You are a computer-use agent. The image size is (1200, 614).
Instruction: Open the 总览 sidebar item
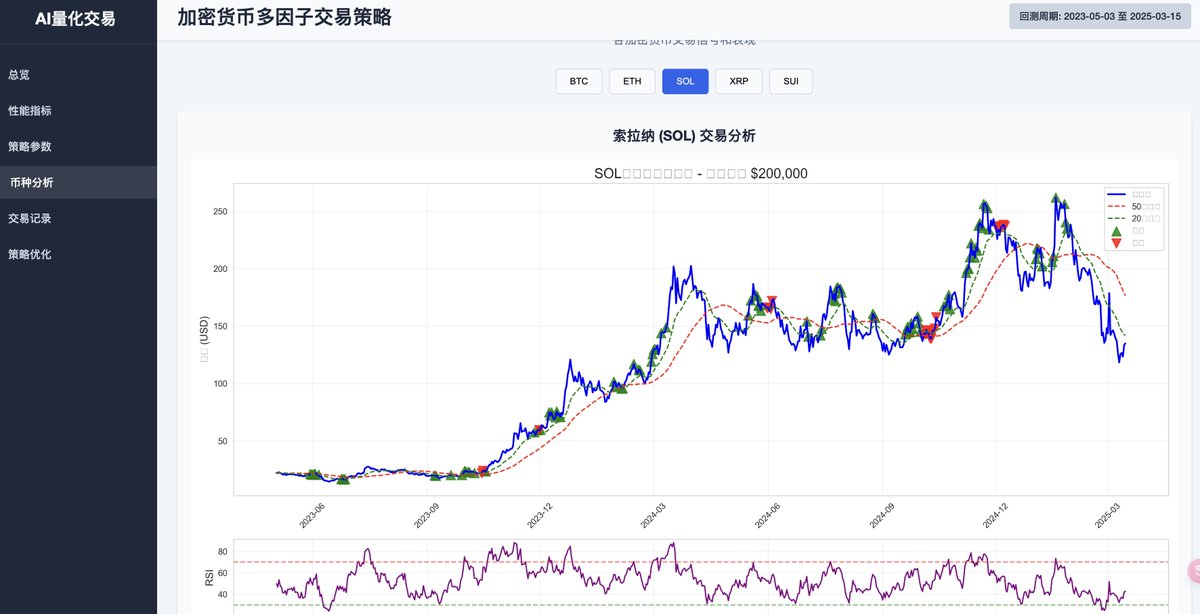click(x=78, y=75)
